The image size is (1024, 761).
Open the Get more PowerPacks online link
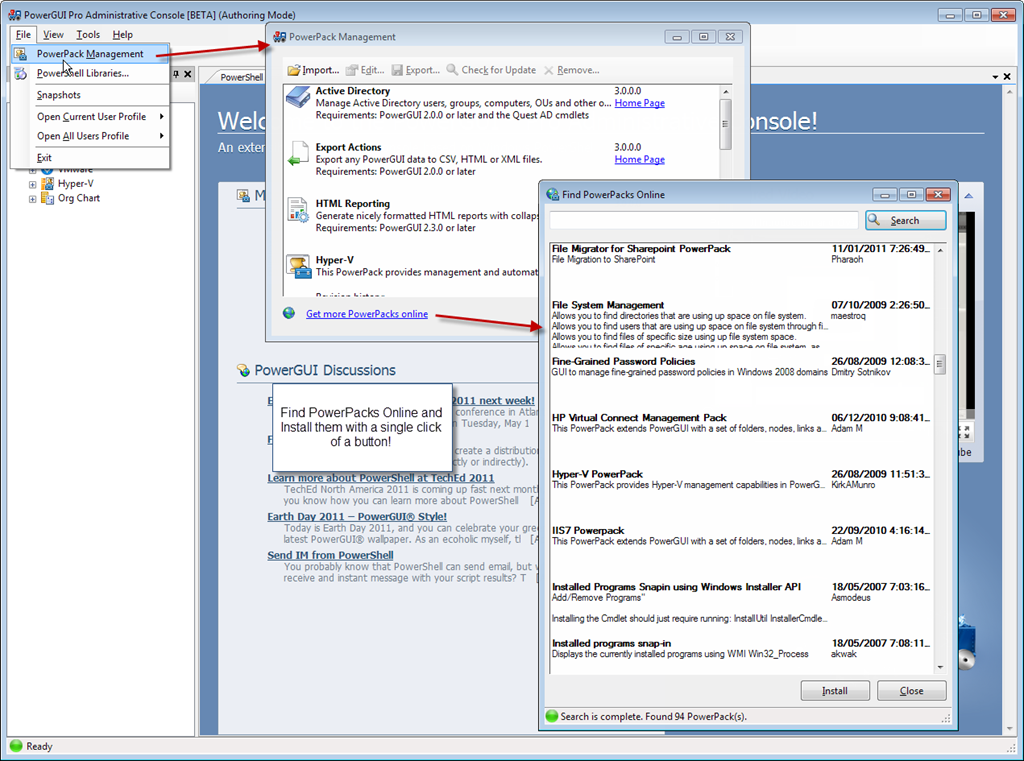click(x=366, y=314)
